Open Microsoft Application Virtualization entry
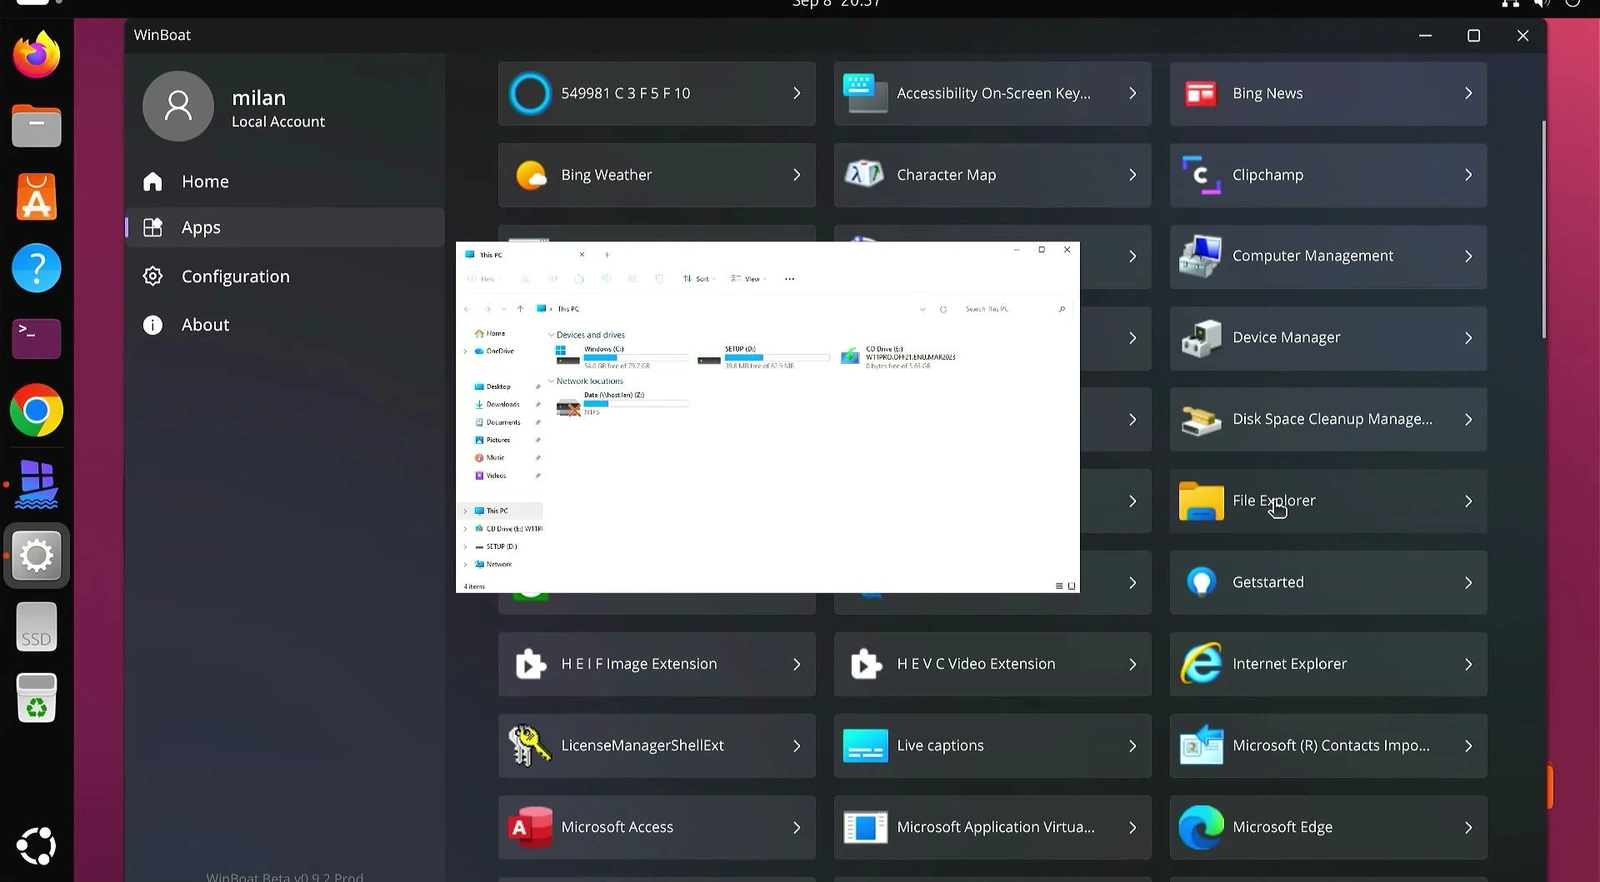This screenshot has height=882, width=1600. click(992, 827)
